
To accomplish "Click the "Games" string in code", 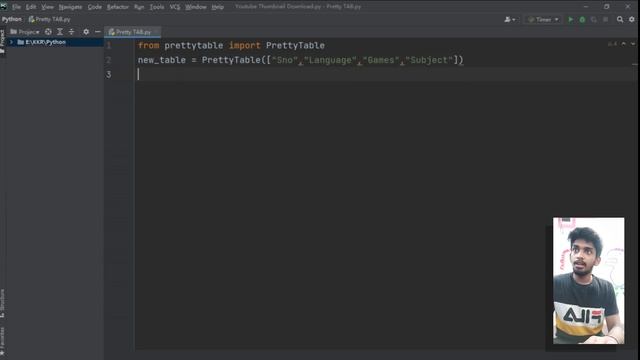I will tap(381, 60).
